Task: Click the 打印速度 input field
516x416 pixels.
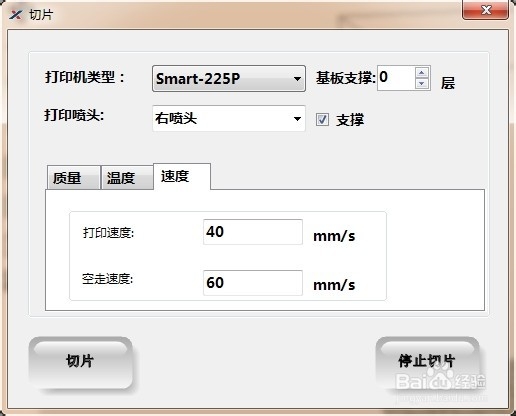Action: coord(253,232)
